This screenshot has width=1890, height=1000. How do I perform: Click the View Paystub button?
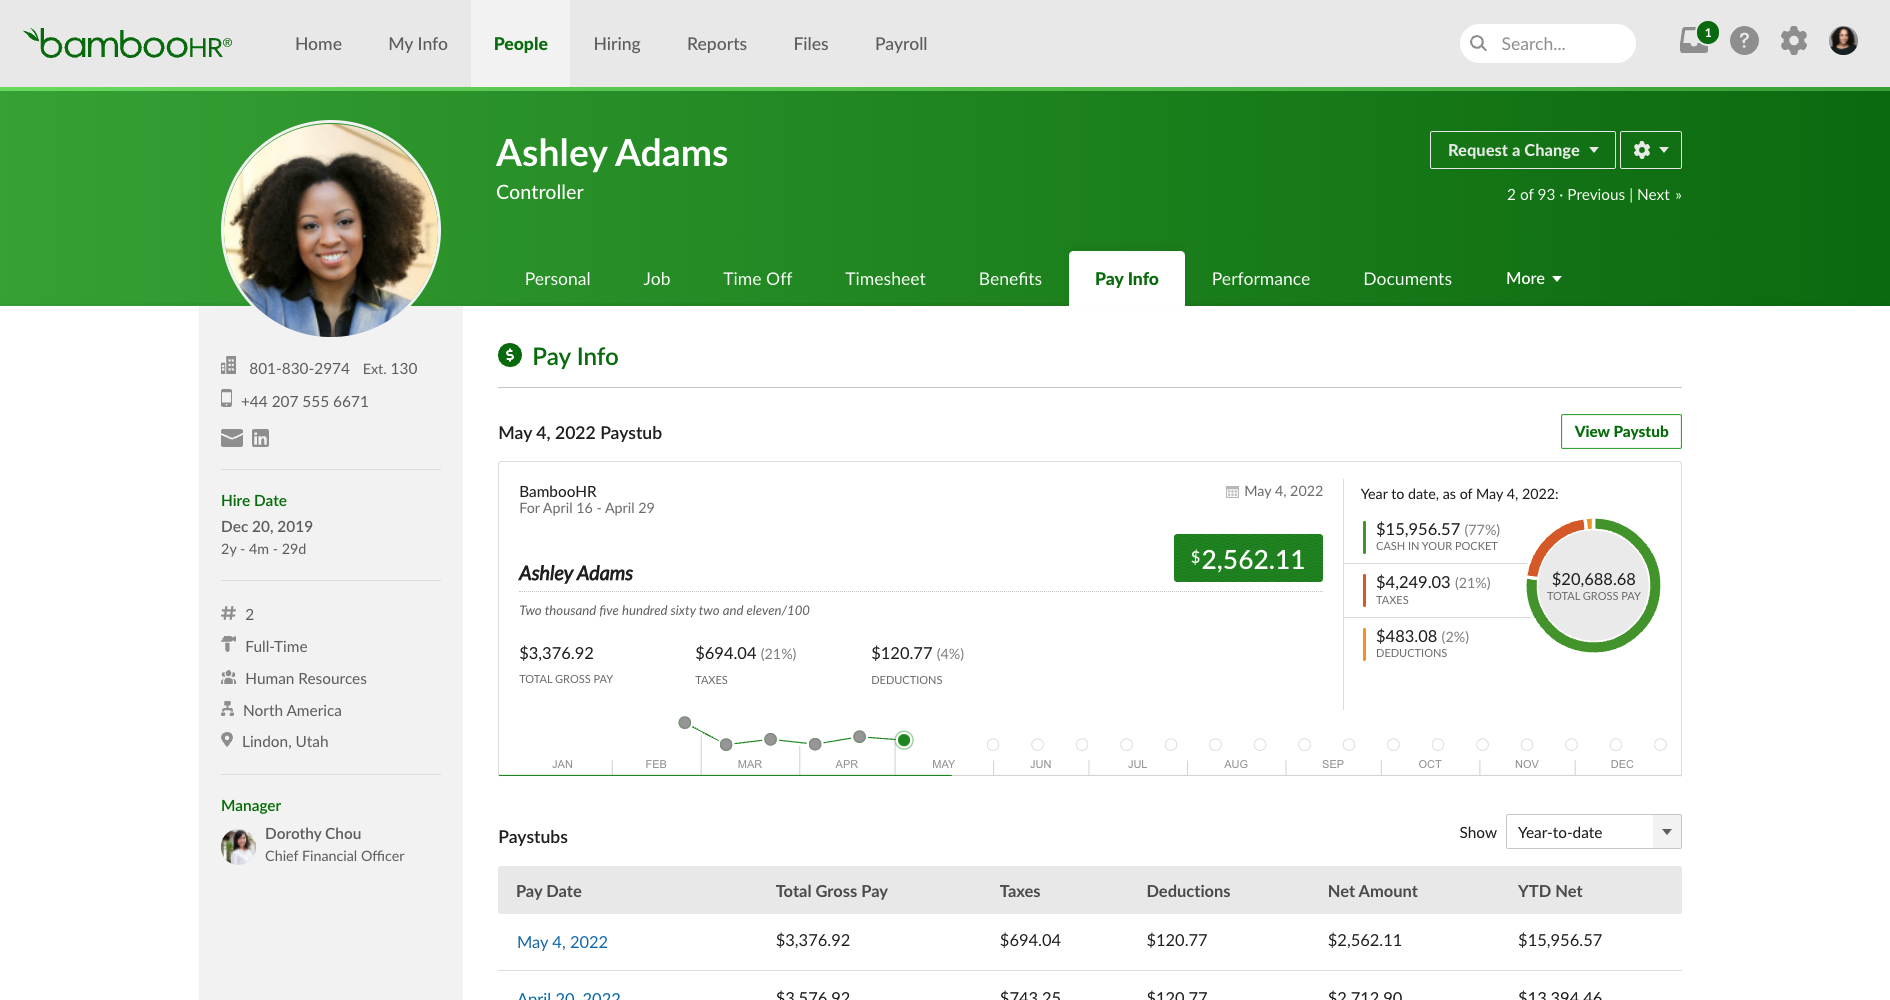click(x=1621, y=432)
